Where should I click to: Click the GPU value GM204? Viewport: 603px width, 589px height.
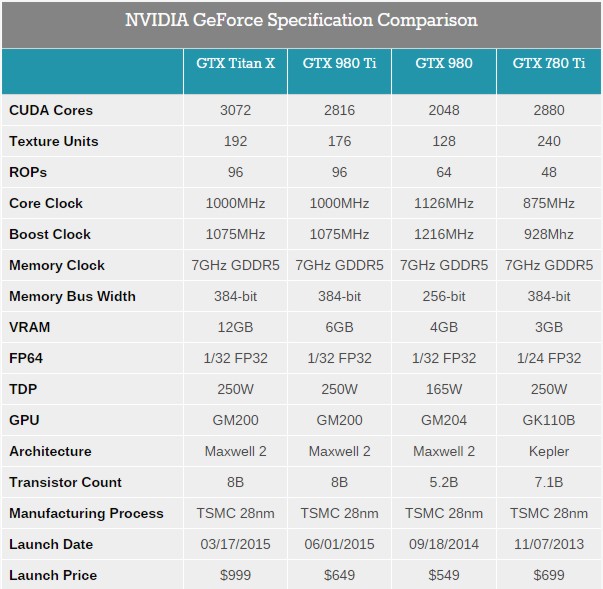pos(444,420)
